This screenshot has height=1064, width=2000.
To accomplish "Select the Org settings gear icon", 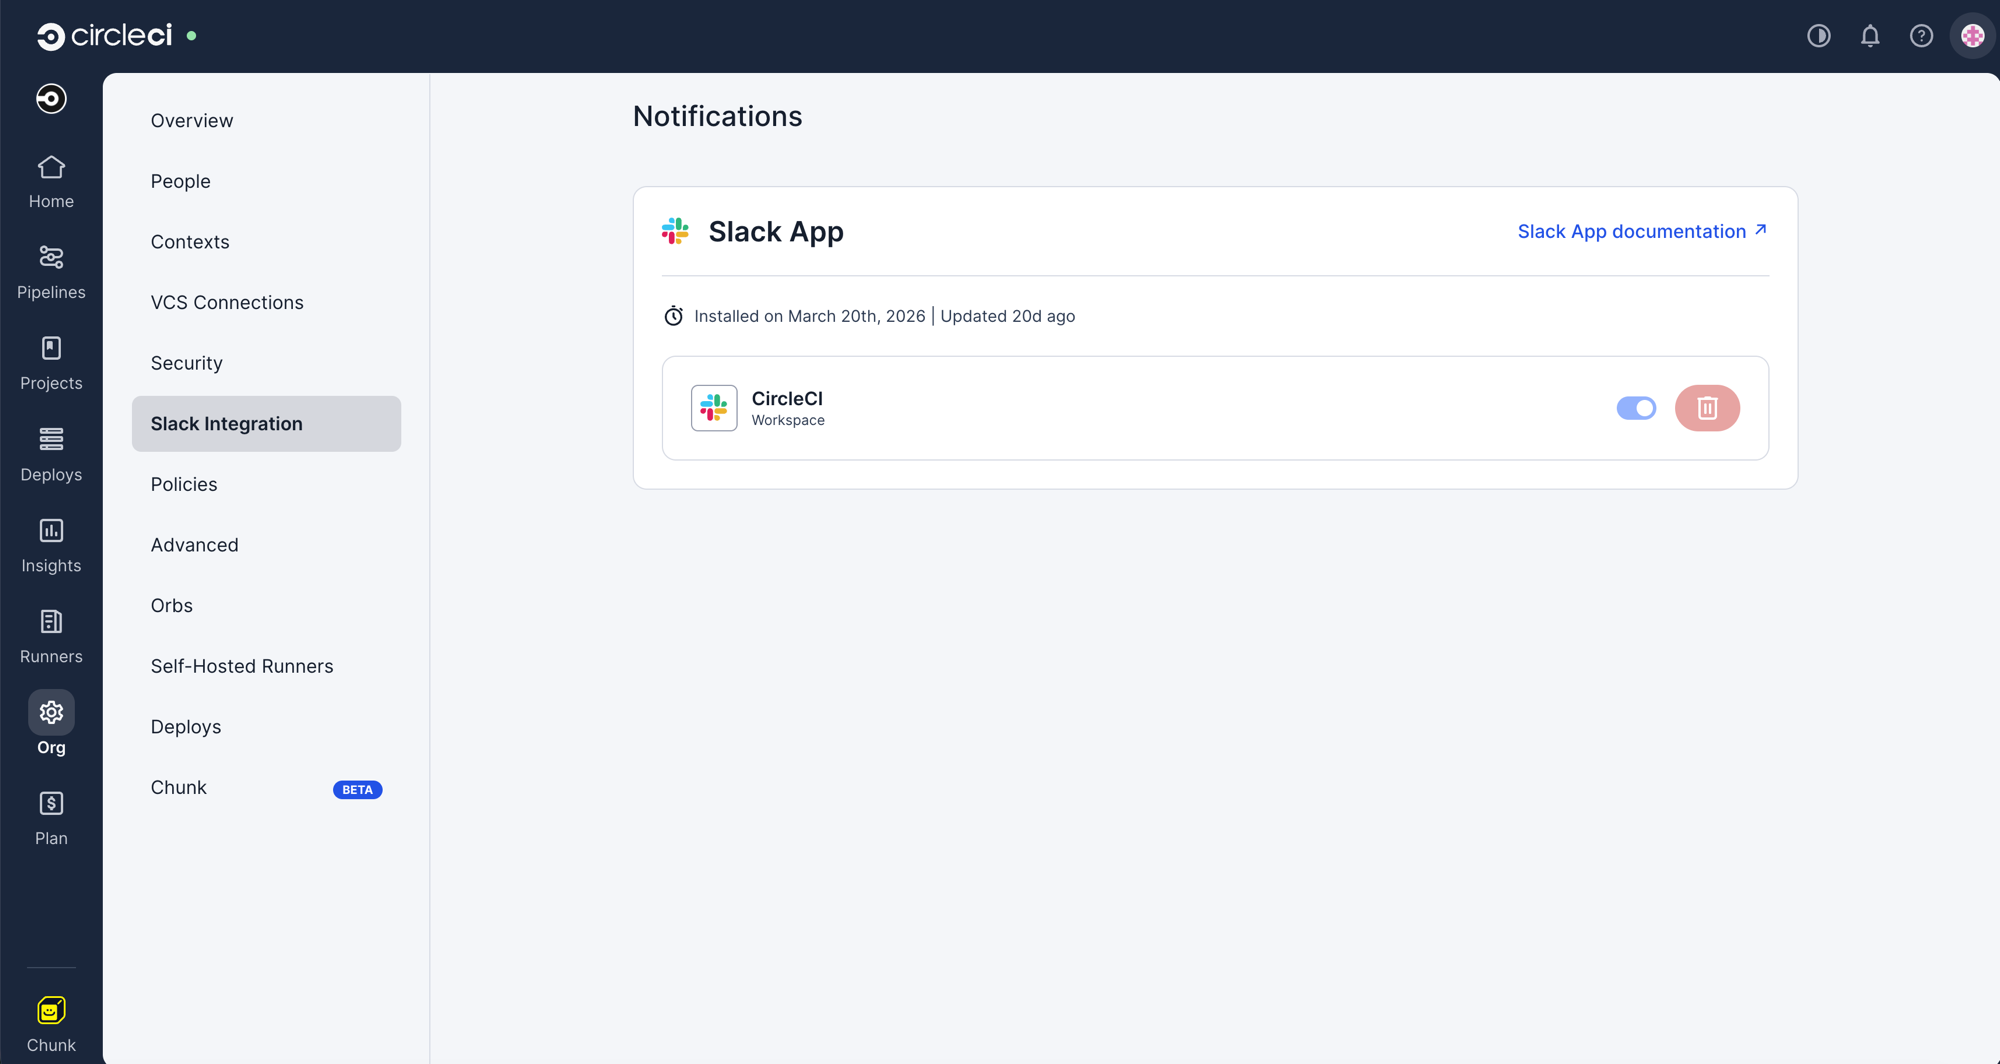I will [51, 712].
